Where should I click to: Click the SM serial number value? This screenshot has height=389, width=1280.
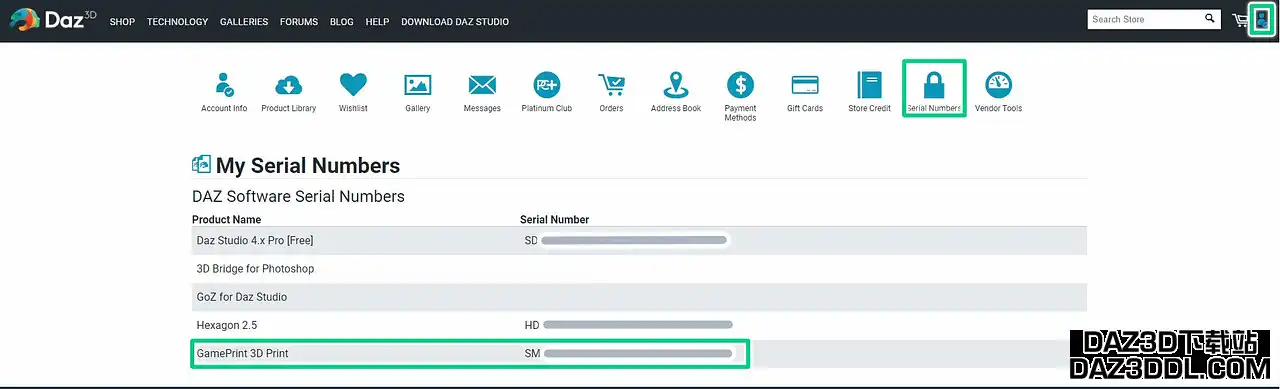click(628, 353)
